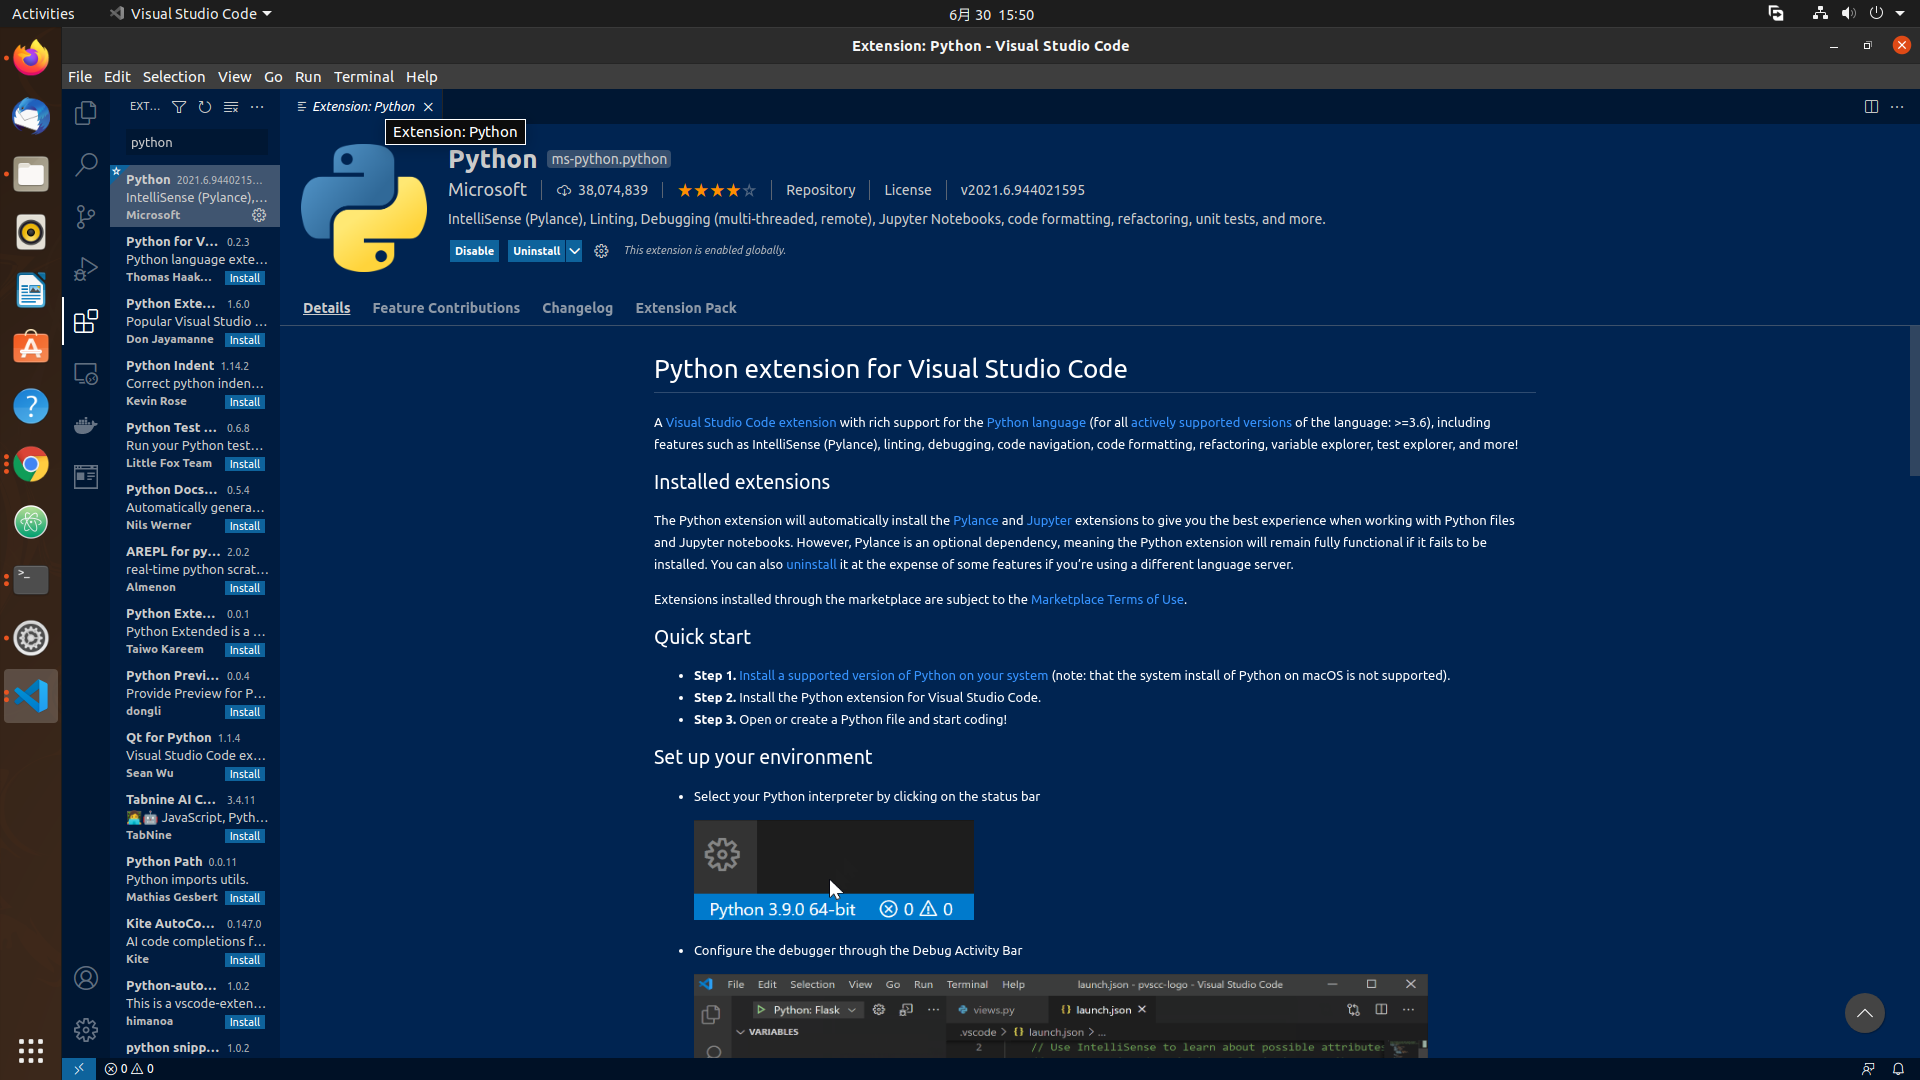1920x1080 pixels.
Task: Open the Docker view in activity bar
Action: pos(86,425)
